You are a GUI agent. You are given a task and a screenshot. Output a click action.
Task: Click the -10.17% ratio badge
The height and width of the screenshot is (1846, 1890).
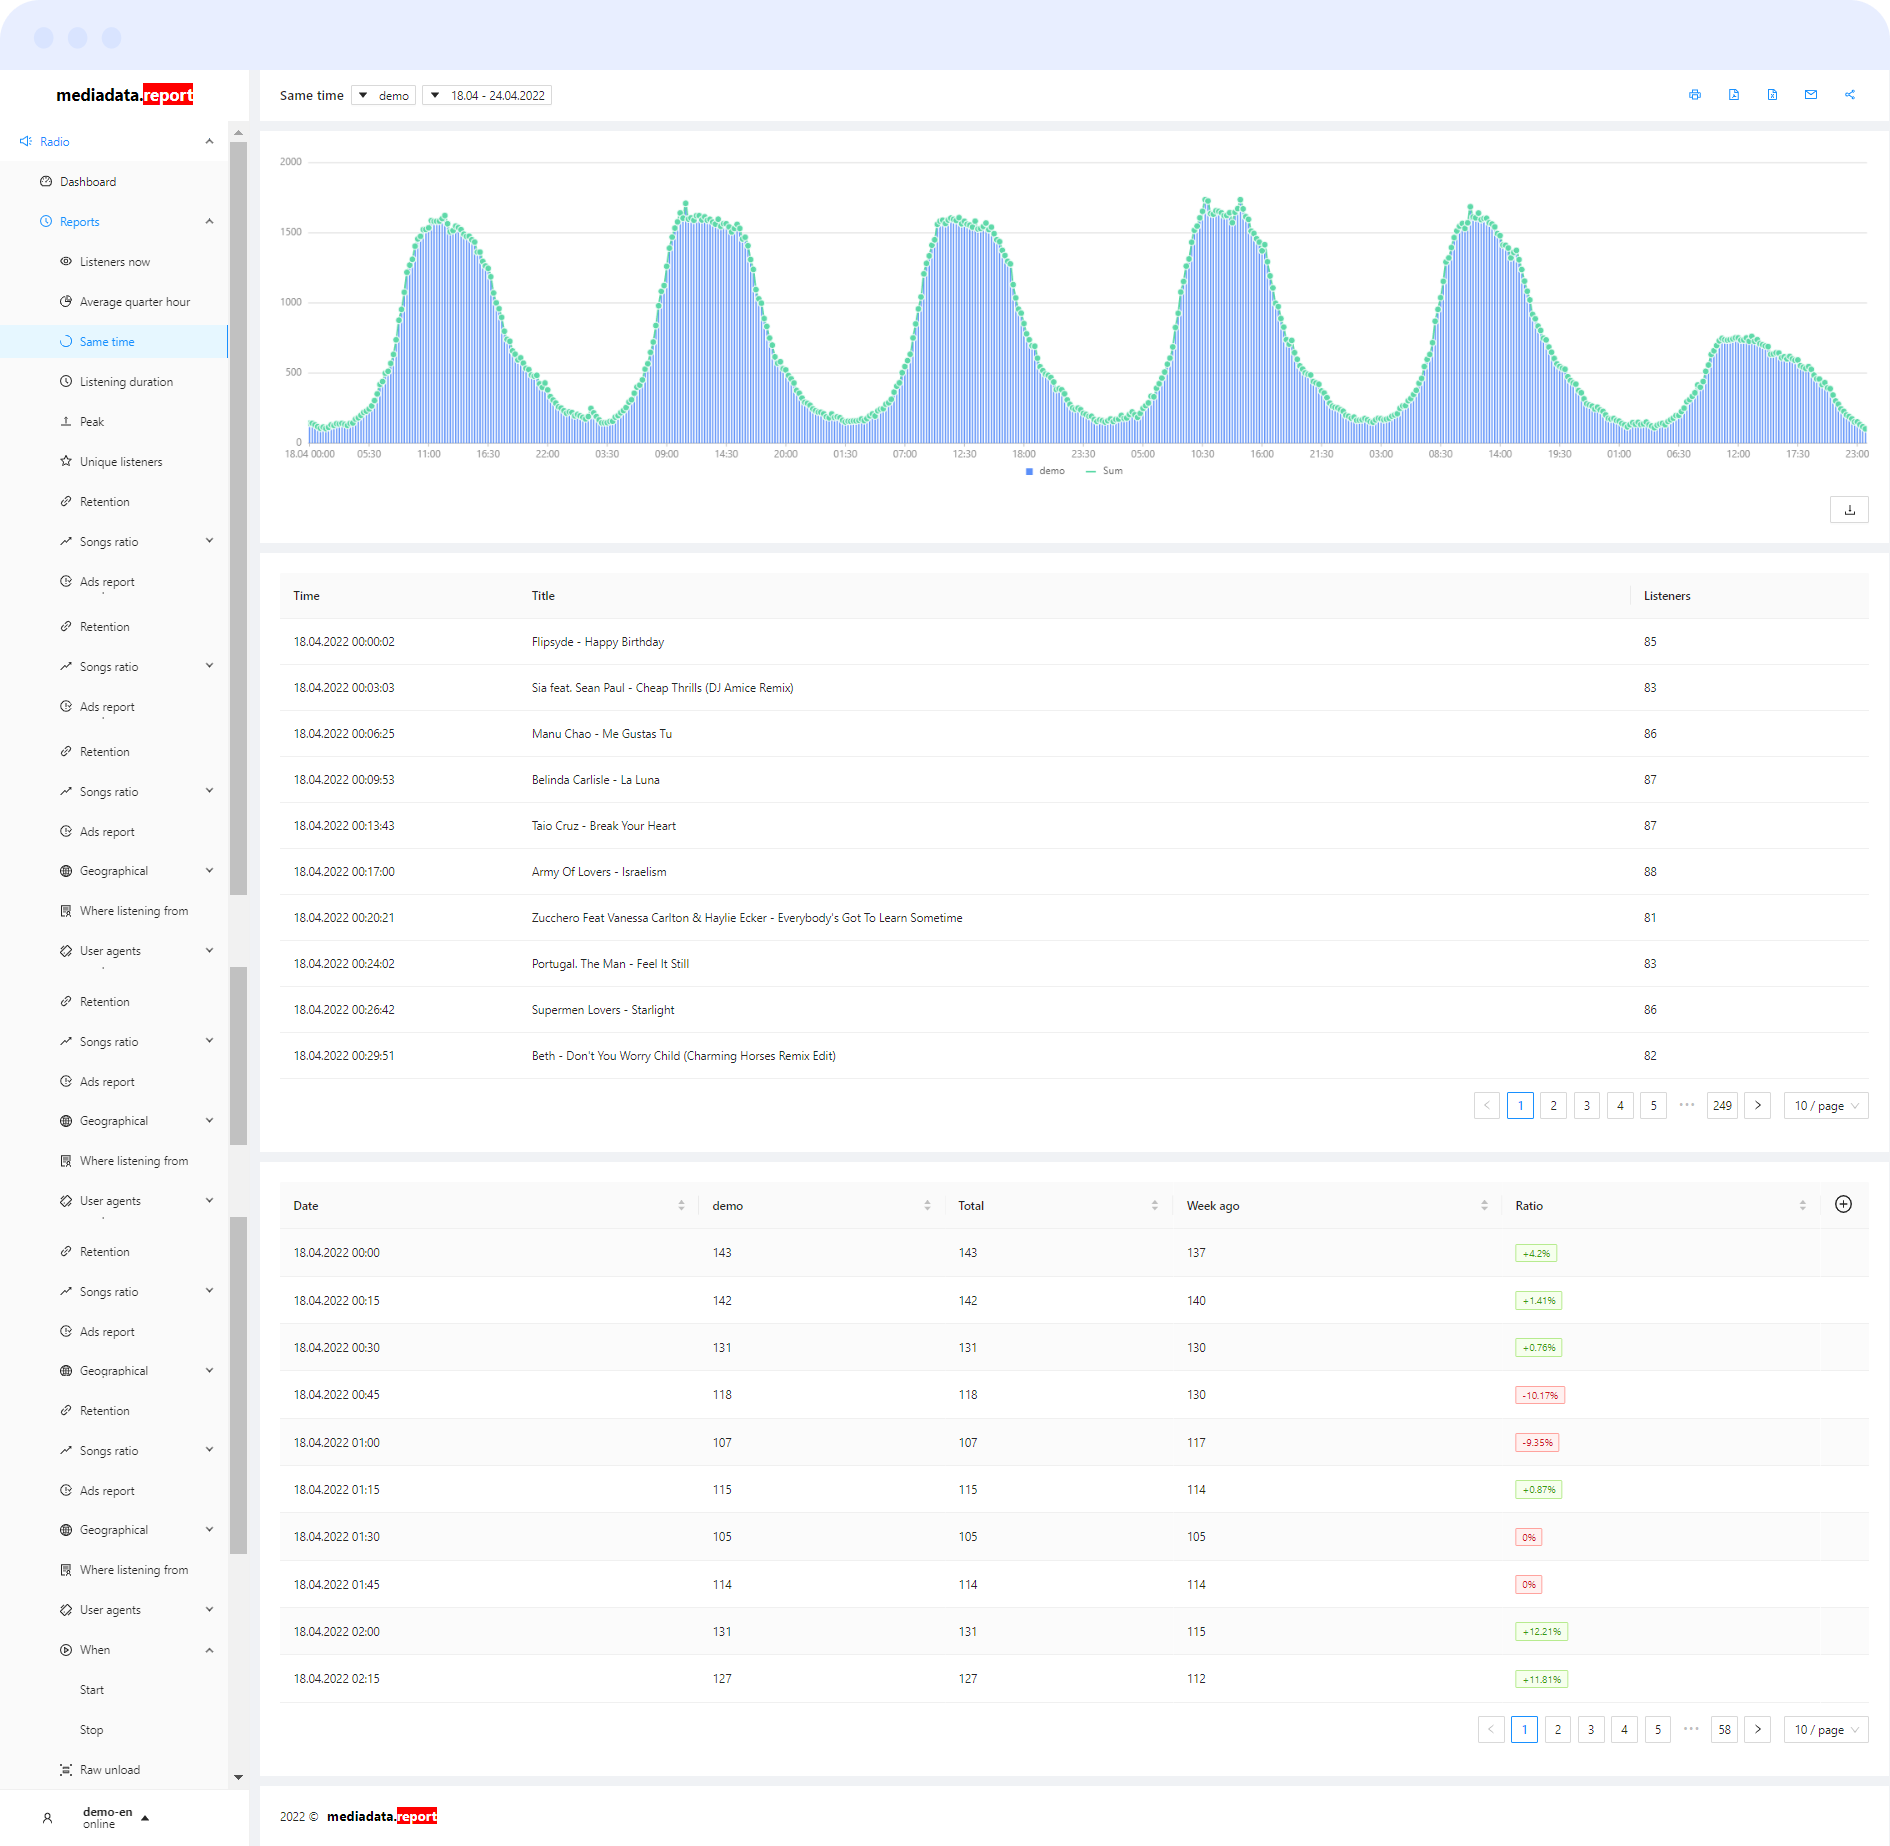[1540, 1395]
